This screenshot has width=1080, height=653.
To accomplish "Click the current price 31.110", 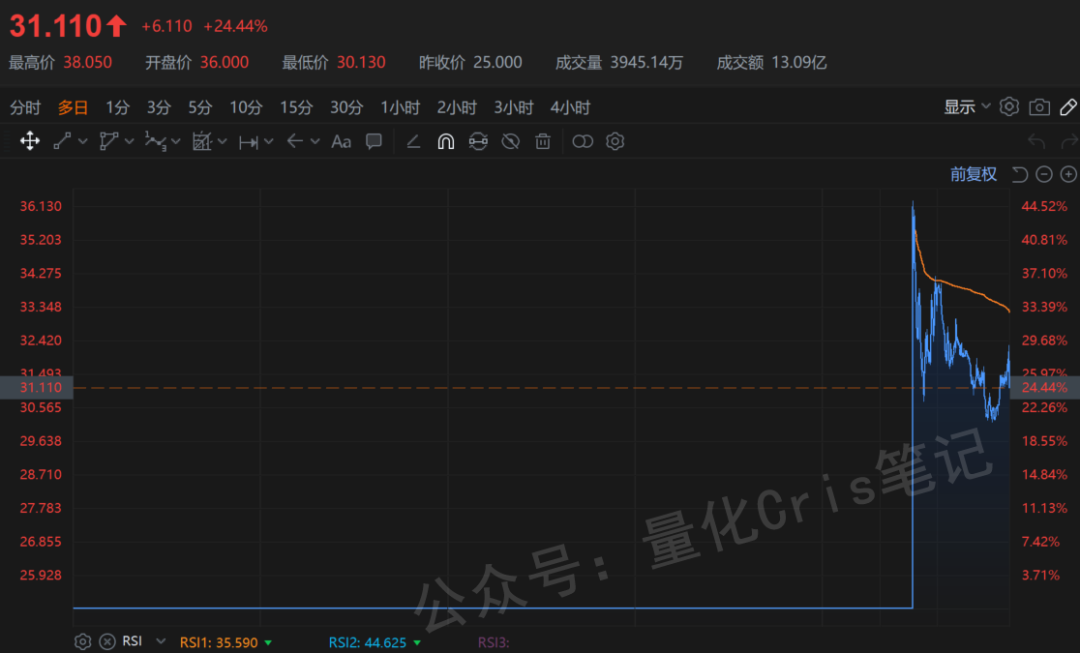I will point(55,26).
